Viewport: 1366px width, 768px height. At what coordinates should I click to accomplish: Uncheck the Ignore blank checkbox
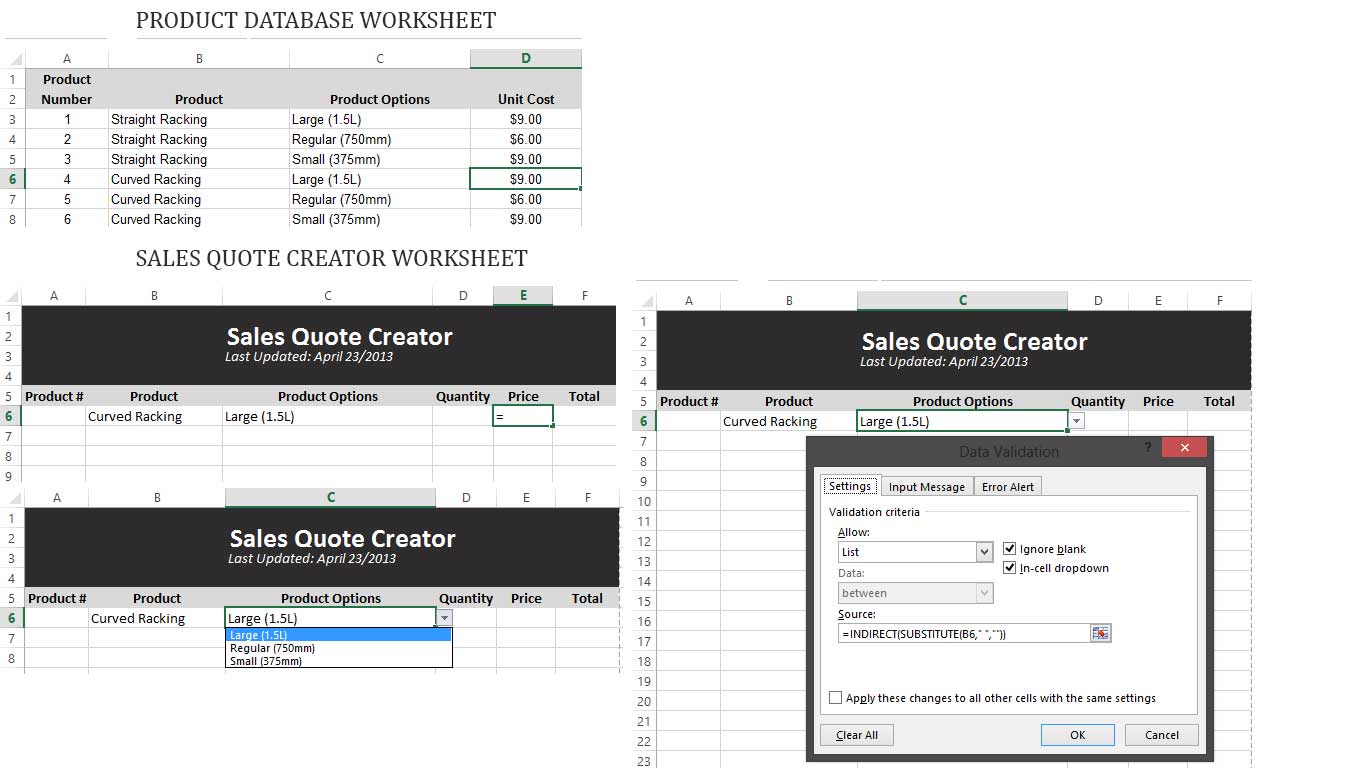pyautogui.click(x=1009, y=549)
